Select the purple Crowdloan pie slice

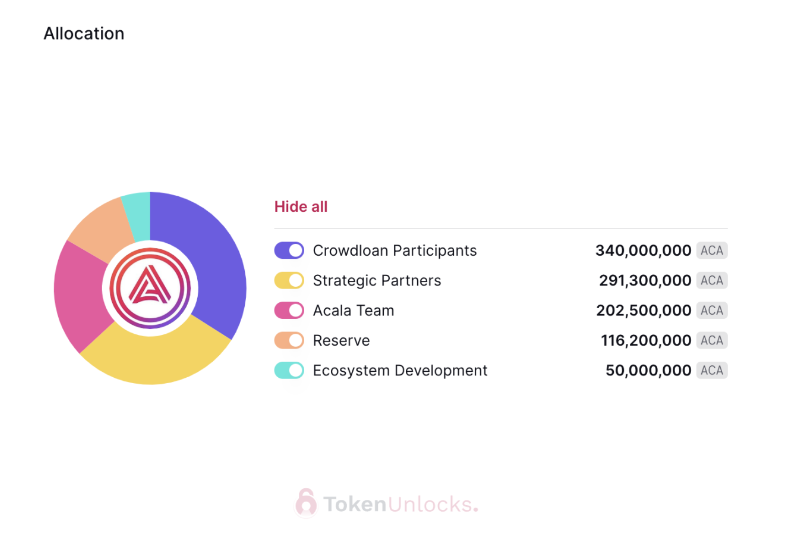(x=212, y=253)
